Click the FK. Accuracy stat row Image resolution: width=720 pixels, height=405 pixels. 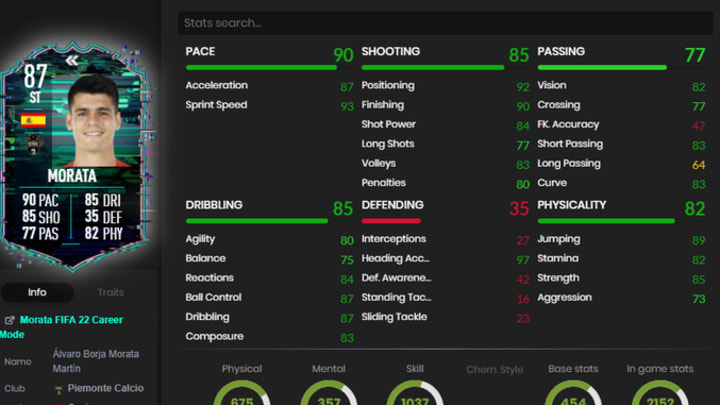point(621,125)
